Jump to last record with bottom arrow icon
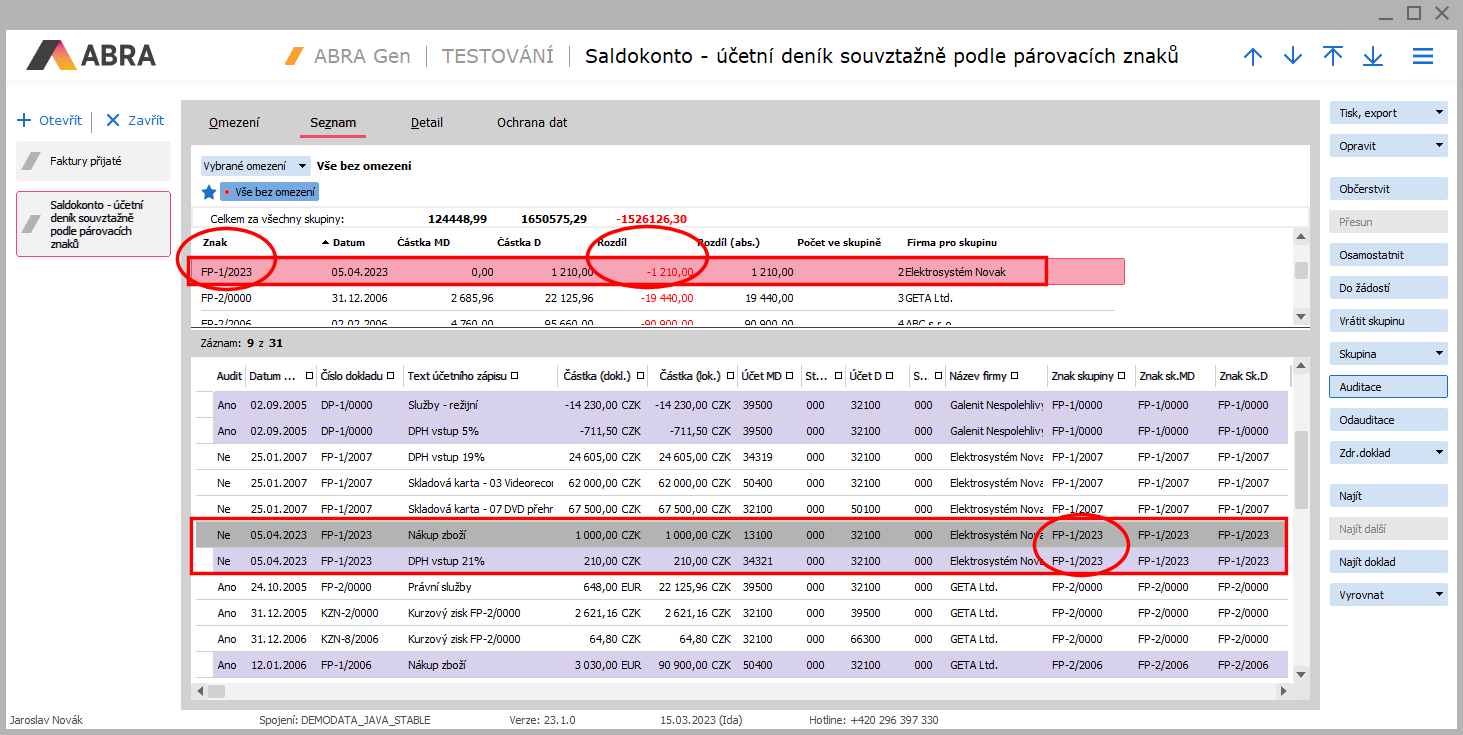This screenshot has height=735, width=1463. pos(1372,57)
